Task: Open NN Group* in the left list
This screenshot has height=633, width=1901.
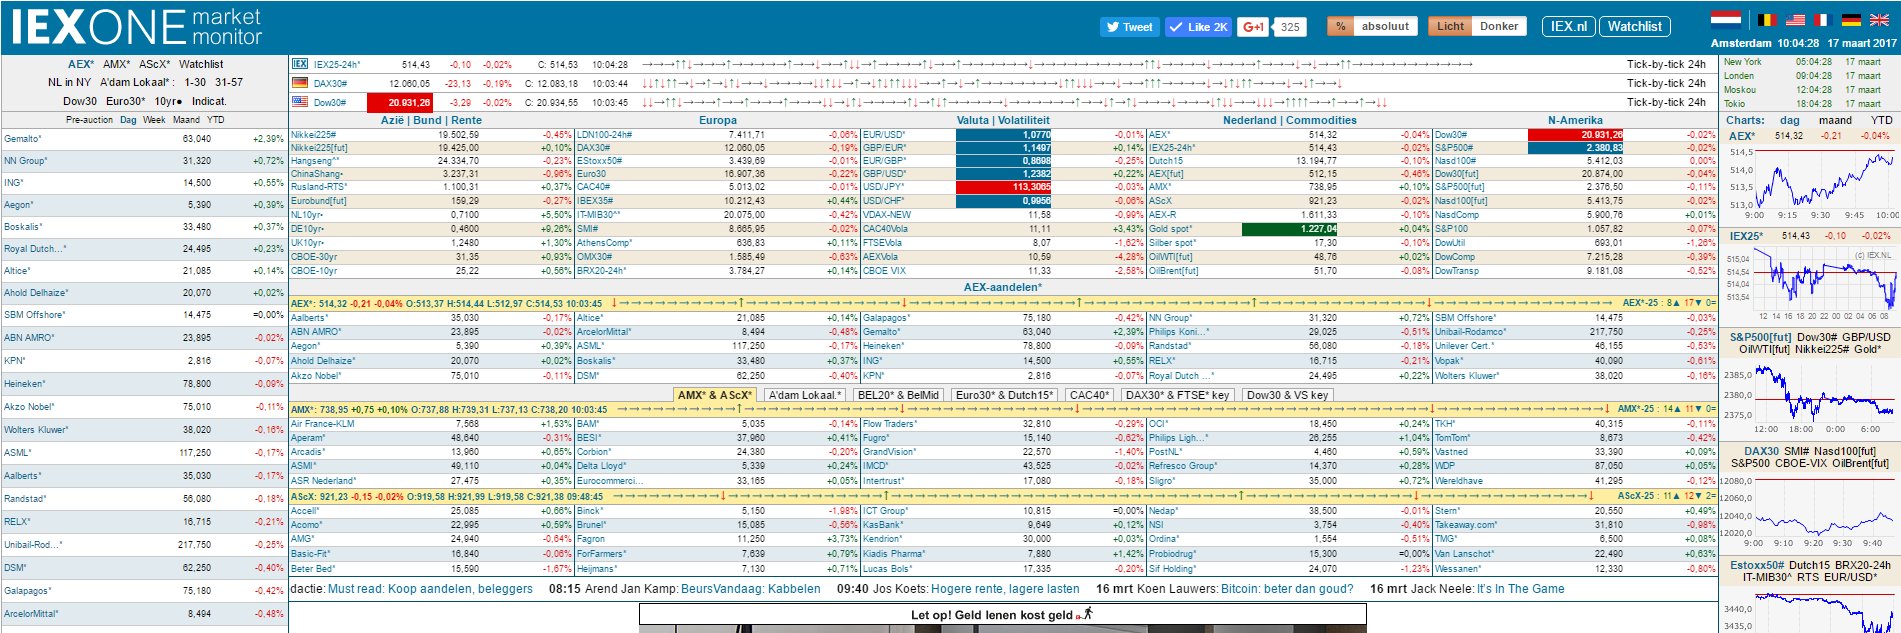Action: coord(26,161)
